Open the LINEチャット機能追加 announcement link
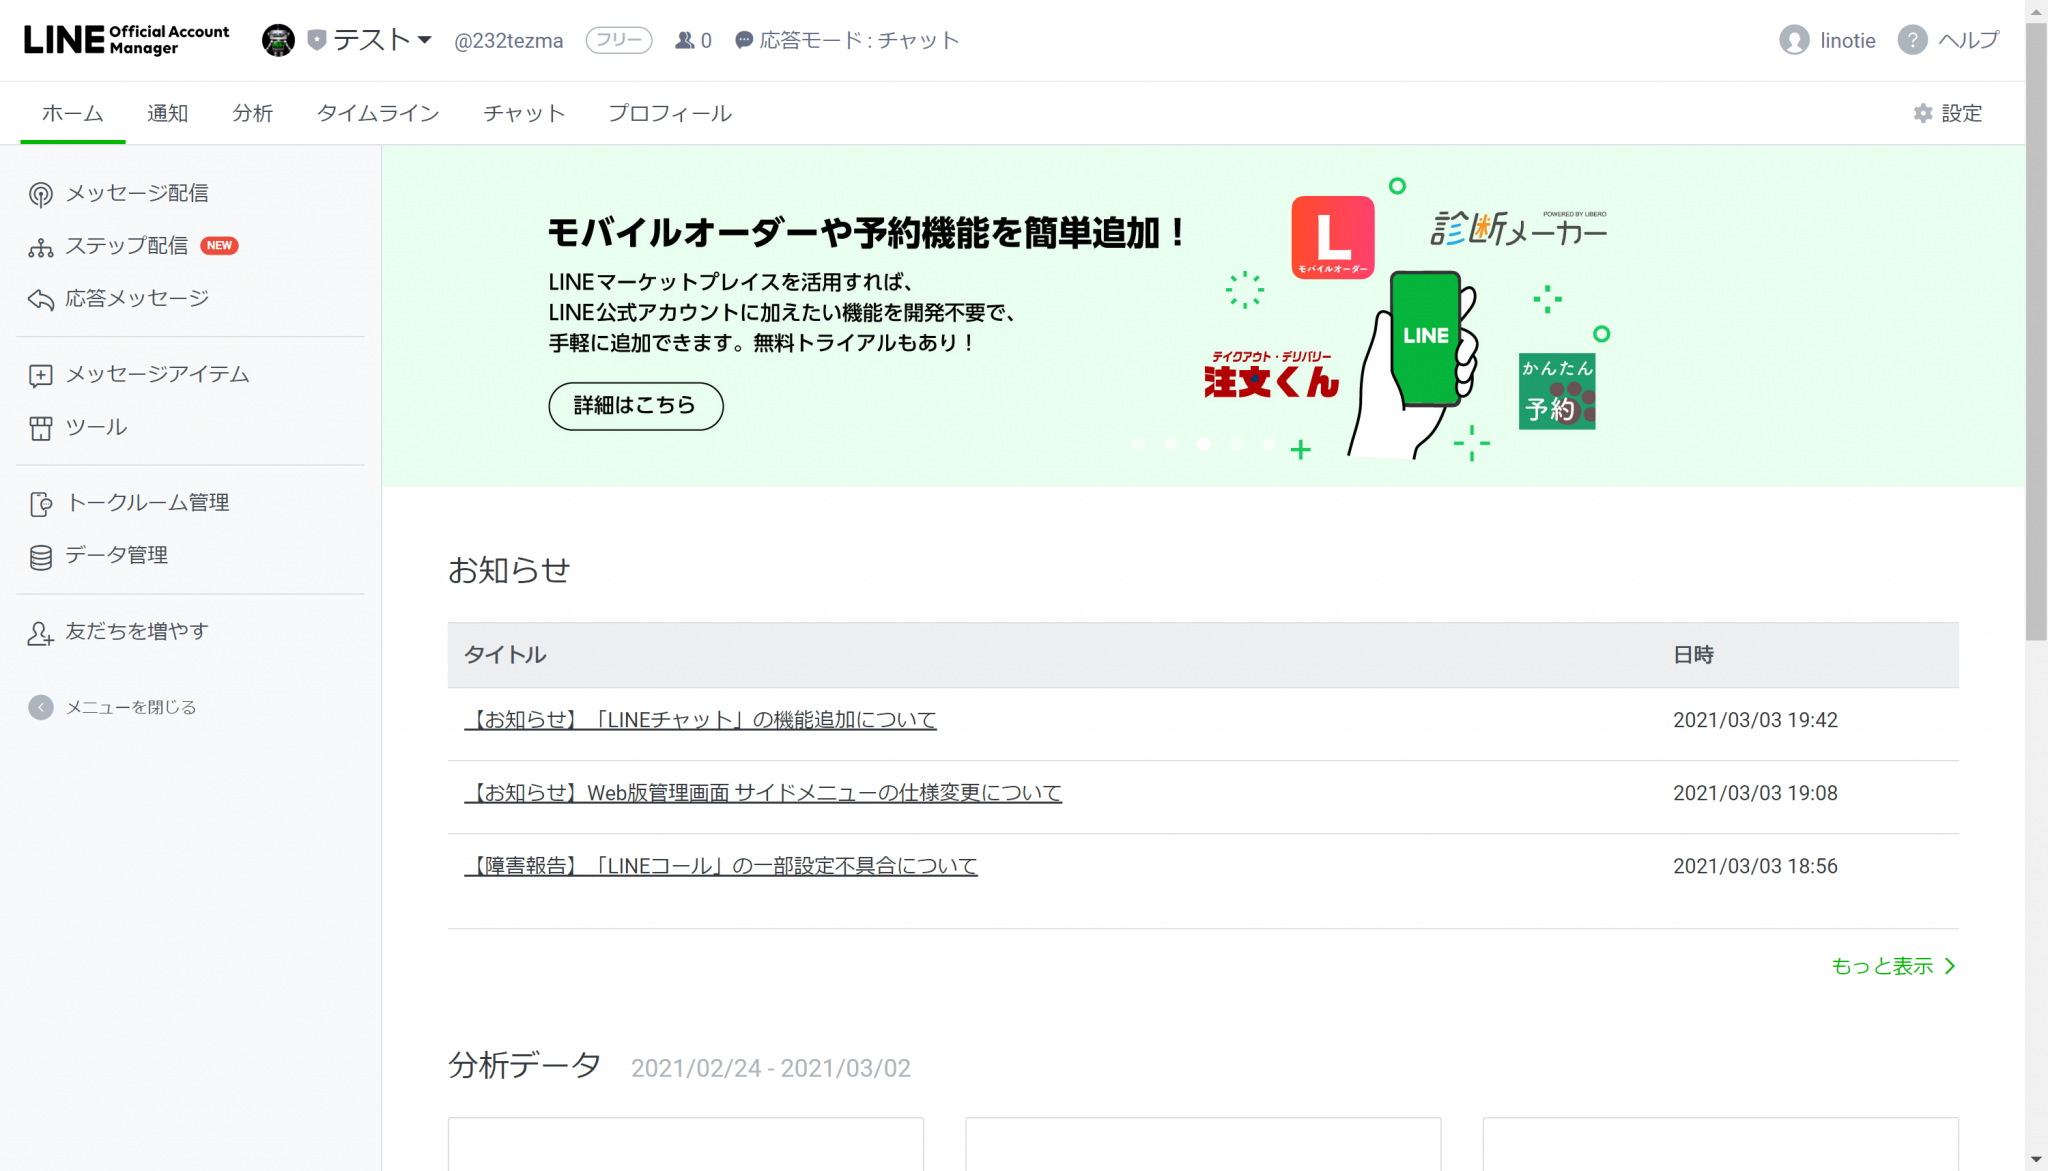Screen dimensions: 2048x1171 [x=700, y=720]
